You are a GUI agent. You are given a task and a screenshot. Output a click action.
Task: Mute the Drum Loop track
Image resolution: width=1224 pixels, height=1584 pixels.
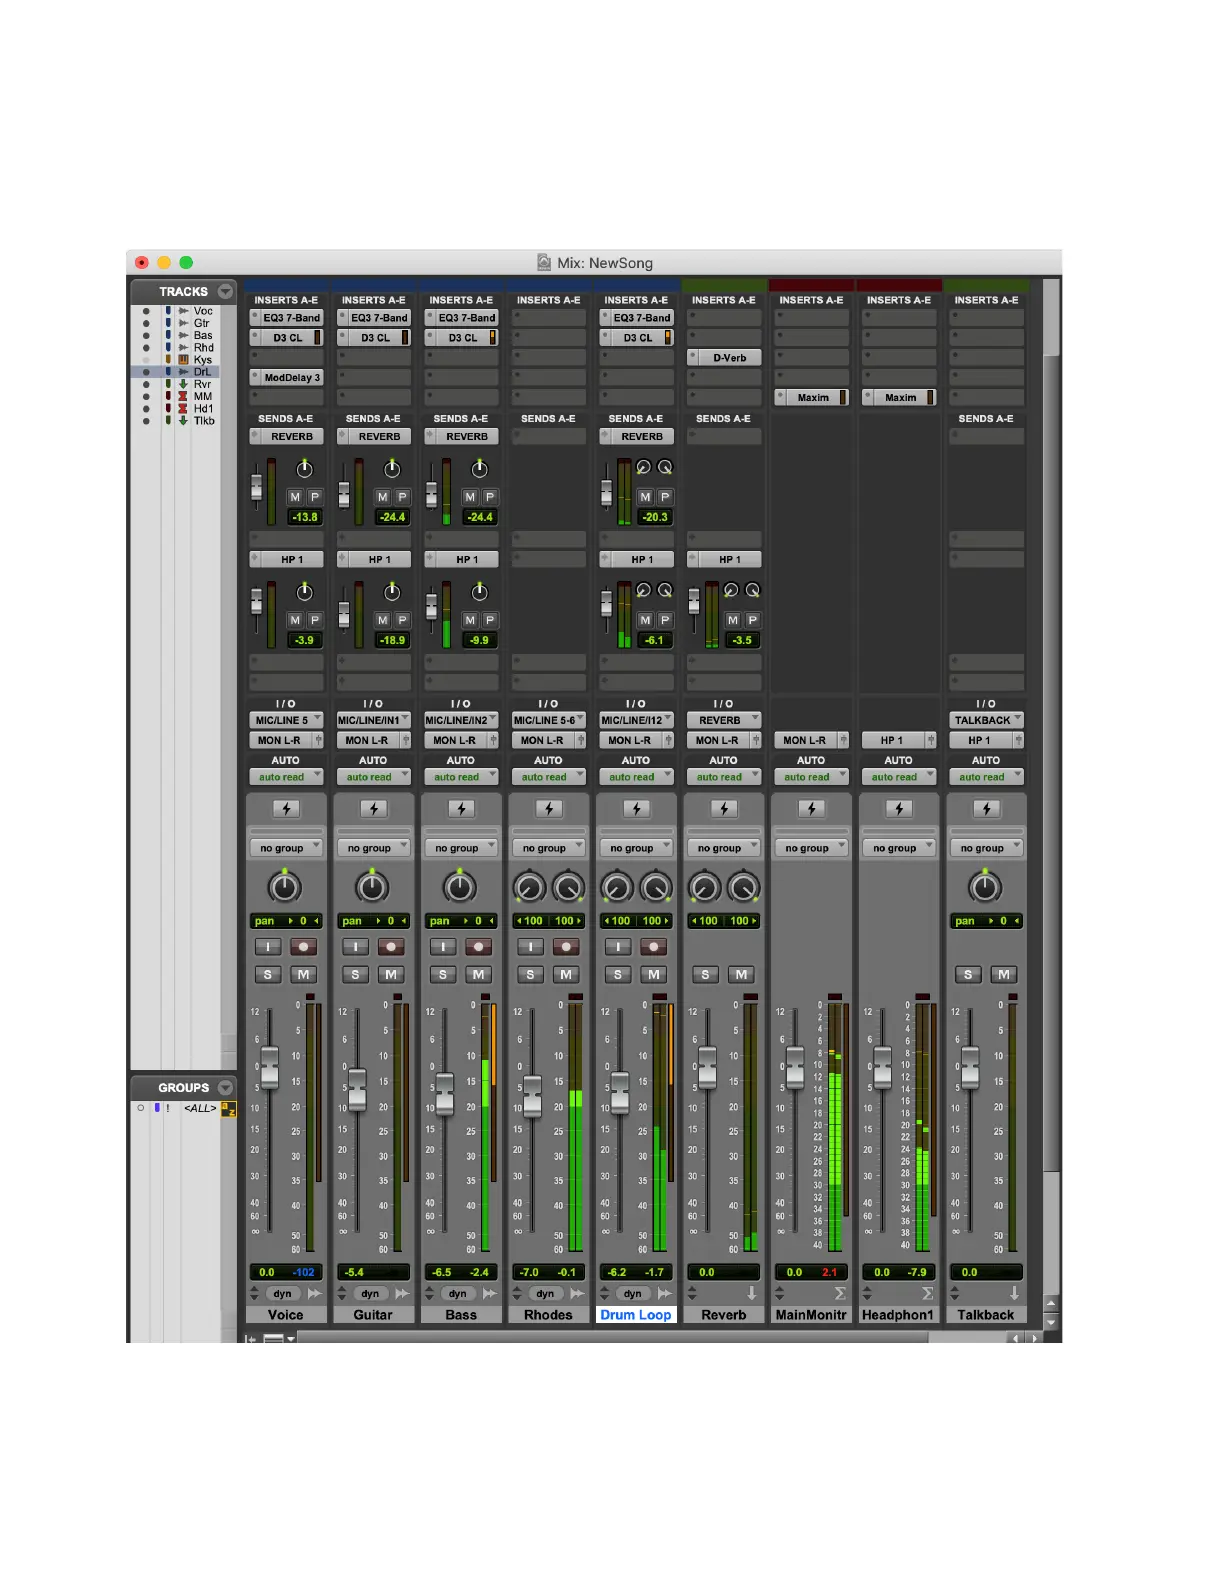(x=654, y=974)
